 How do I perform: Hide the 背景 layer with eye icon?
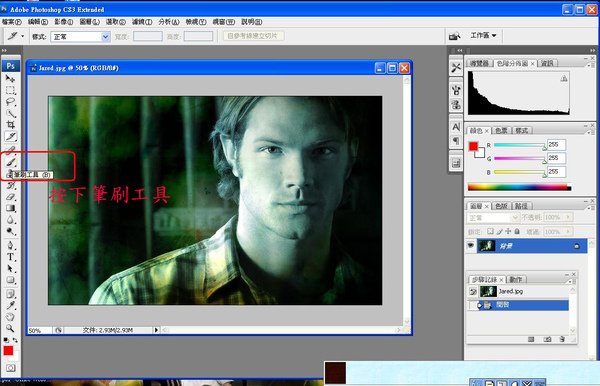[x=471, y=246]
